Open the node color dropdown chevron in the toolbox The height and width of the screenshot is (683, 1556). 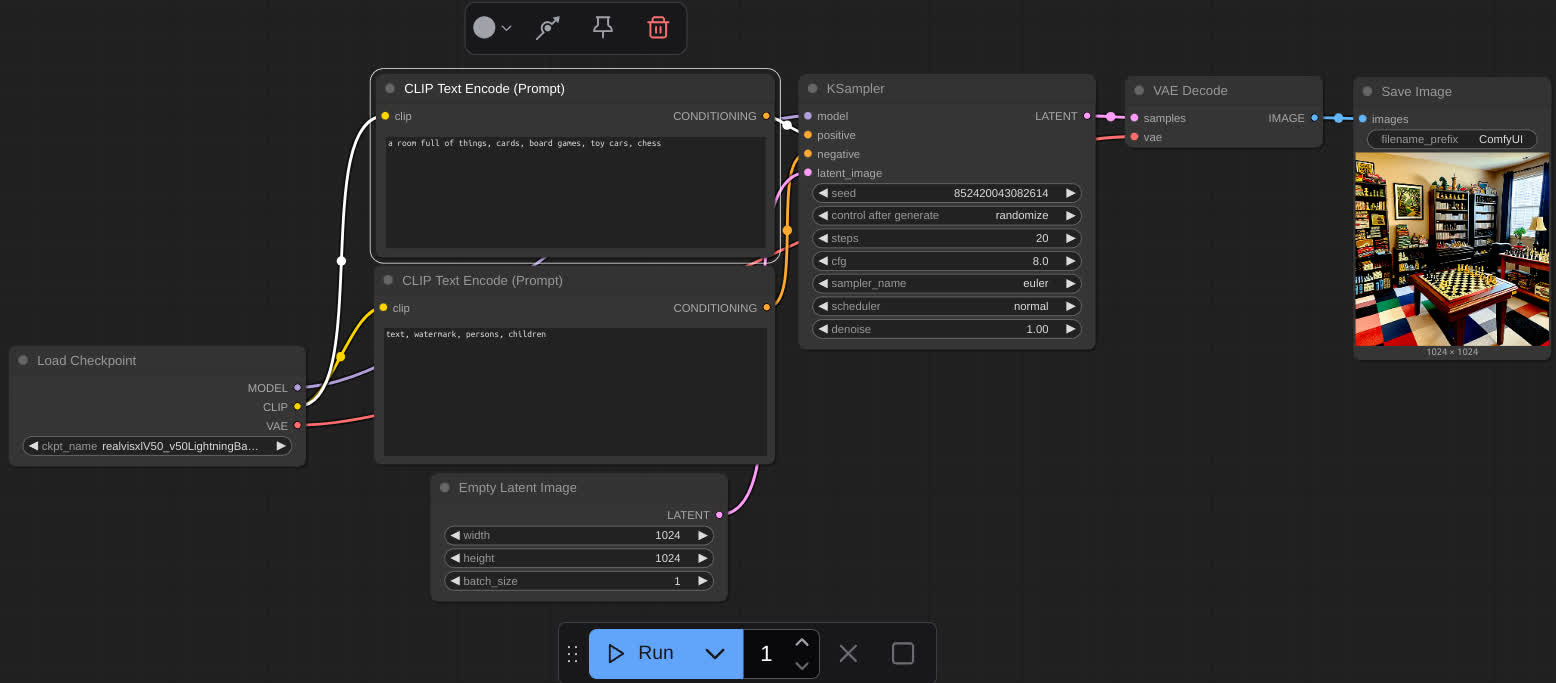(x=508, y=27)
